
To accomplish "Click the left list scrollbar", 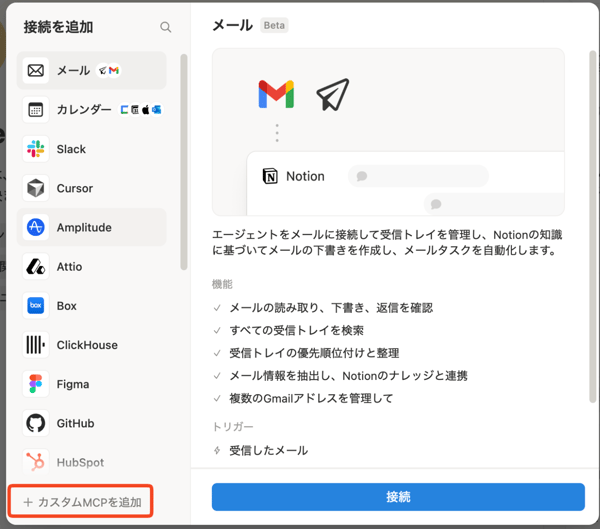I will 184,162.
